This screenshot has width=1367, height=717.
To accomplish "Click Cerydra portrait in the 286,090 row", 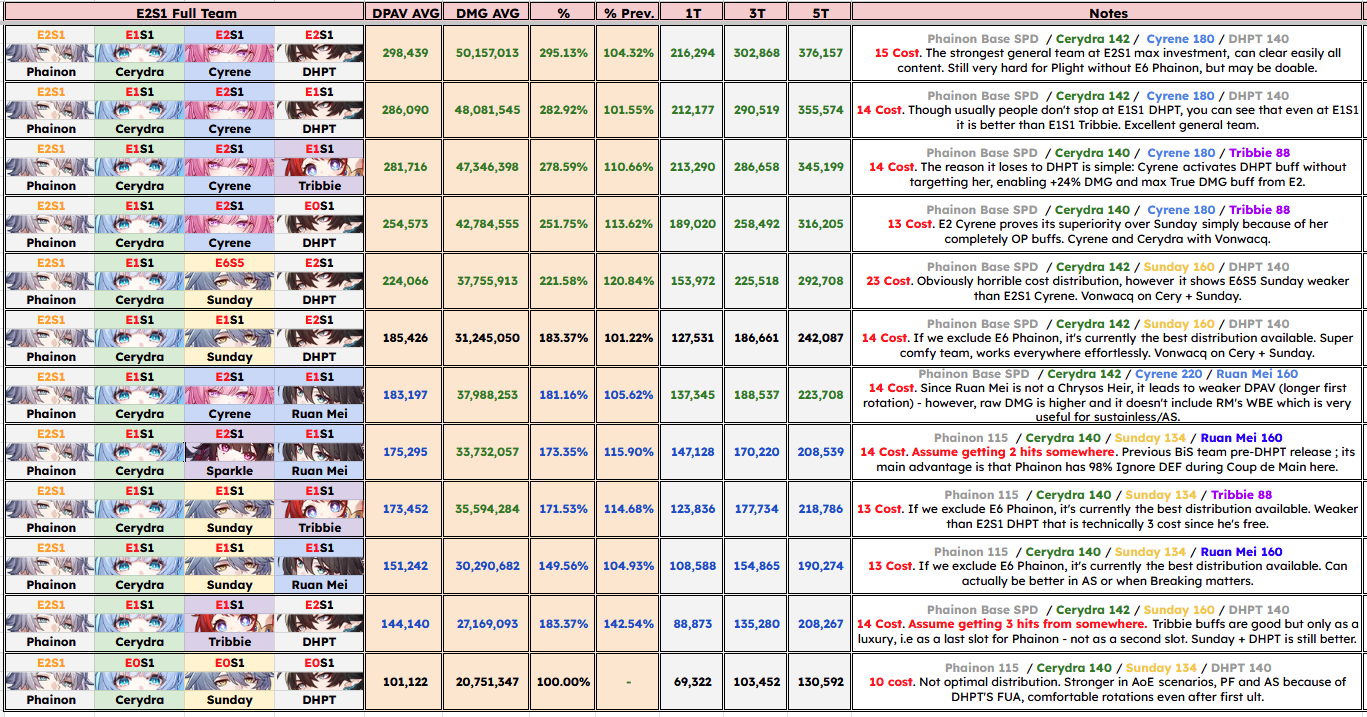I will click(x=139, y=110).
